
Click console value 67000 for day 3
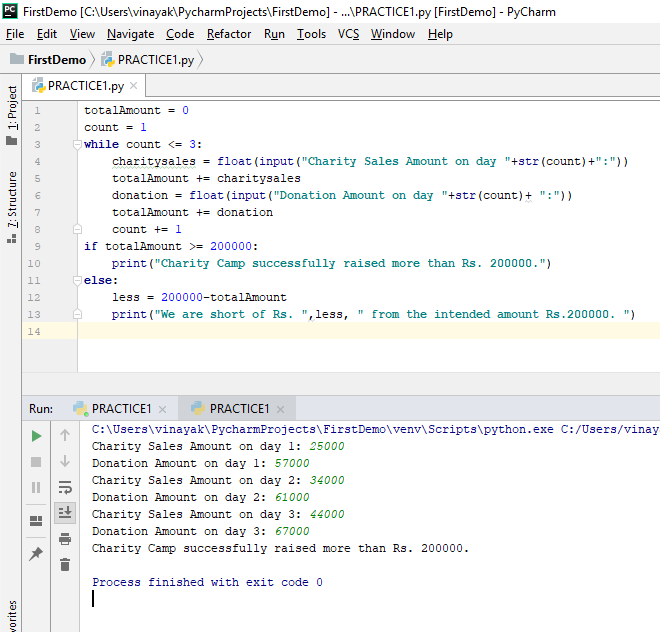tap(292, 531)
